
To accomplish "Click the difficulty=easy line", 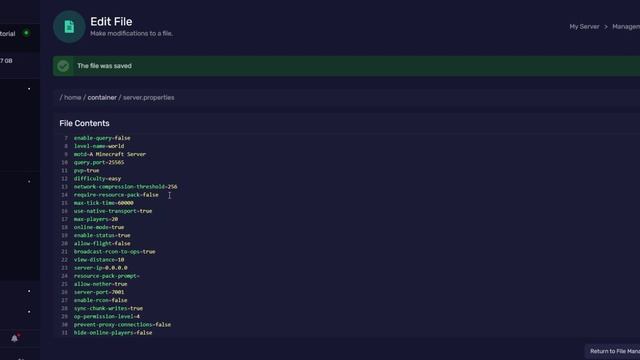I will pyautogui.click(x=98, y=179).
